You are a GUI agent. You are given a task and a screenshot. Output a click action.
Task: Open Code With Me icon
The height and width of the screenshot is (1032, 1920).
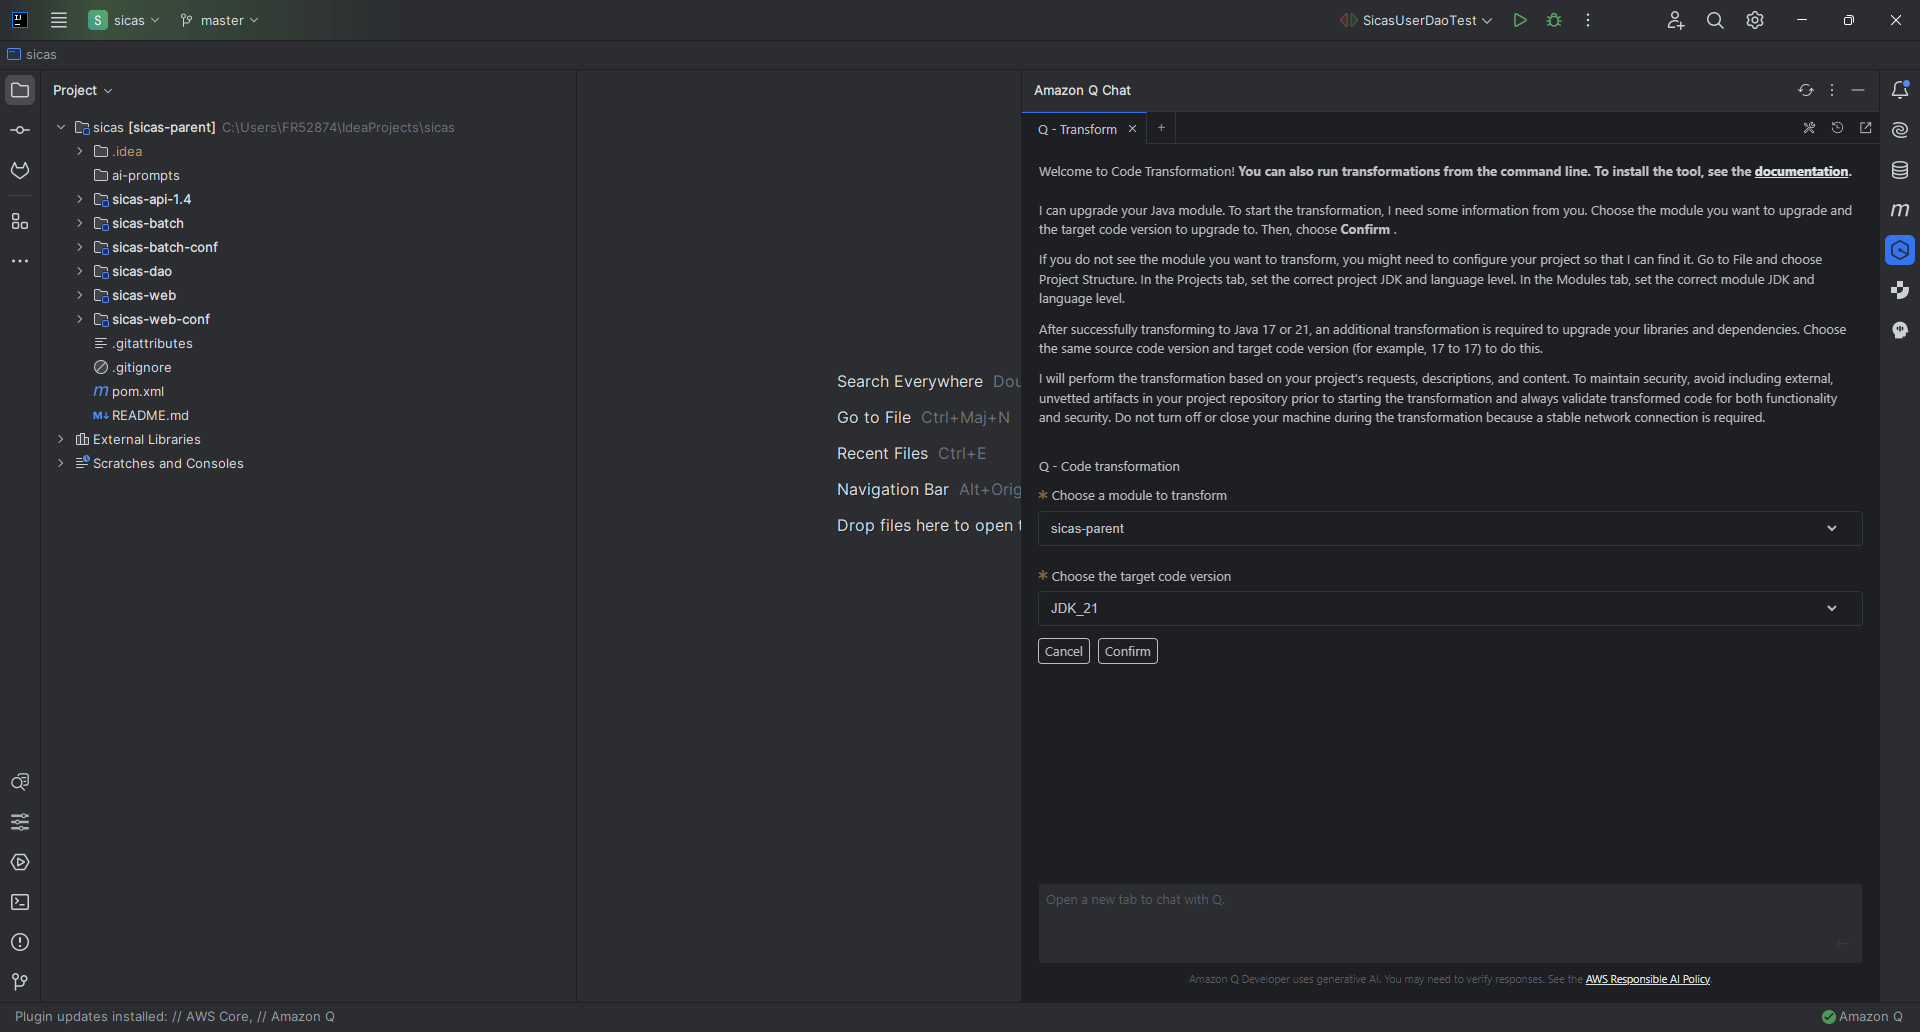1676,20
